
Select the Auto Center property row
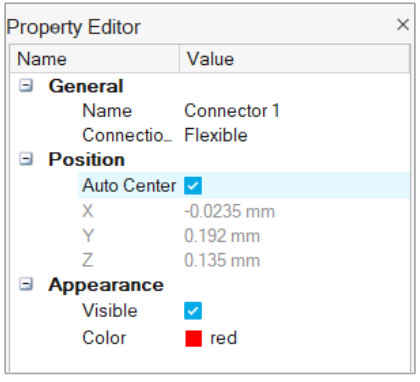244,185
